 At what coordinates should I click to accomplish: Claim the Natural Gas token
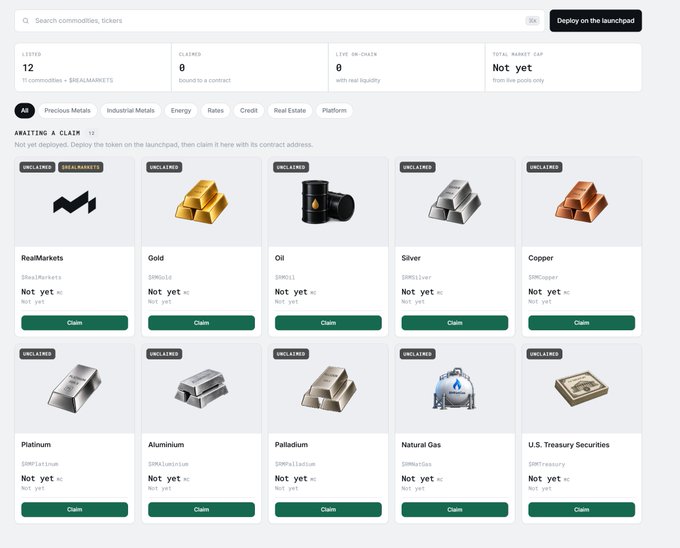(x=455, y=509)
